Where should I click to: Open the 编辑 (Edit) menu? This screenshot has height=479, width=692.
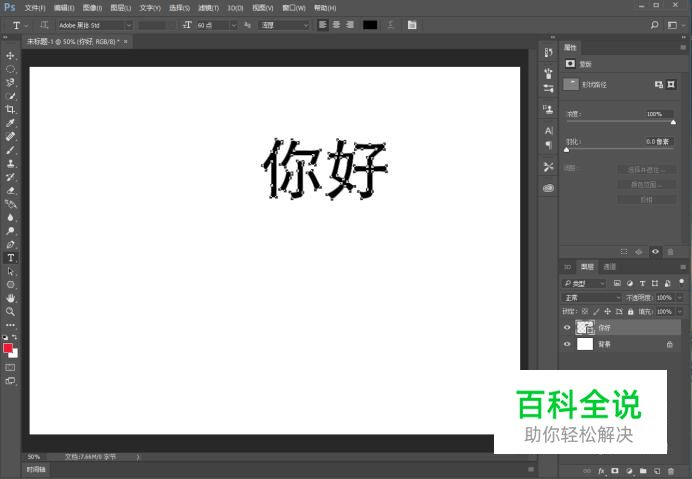click(64, 8)
